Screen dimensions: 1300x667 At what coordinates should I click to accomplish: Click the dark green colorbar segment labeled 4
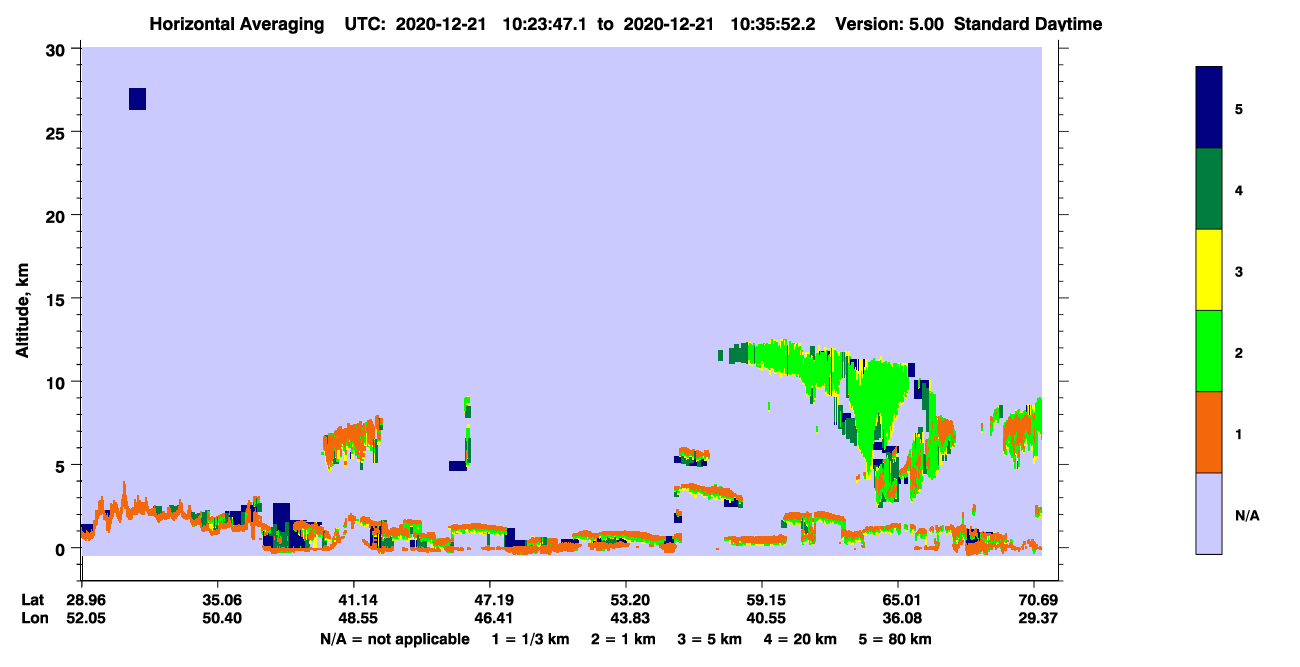tap(1209, 189)
